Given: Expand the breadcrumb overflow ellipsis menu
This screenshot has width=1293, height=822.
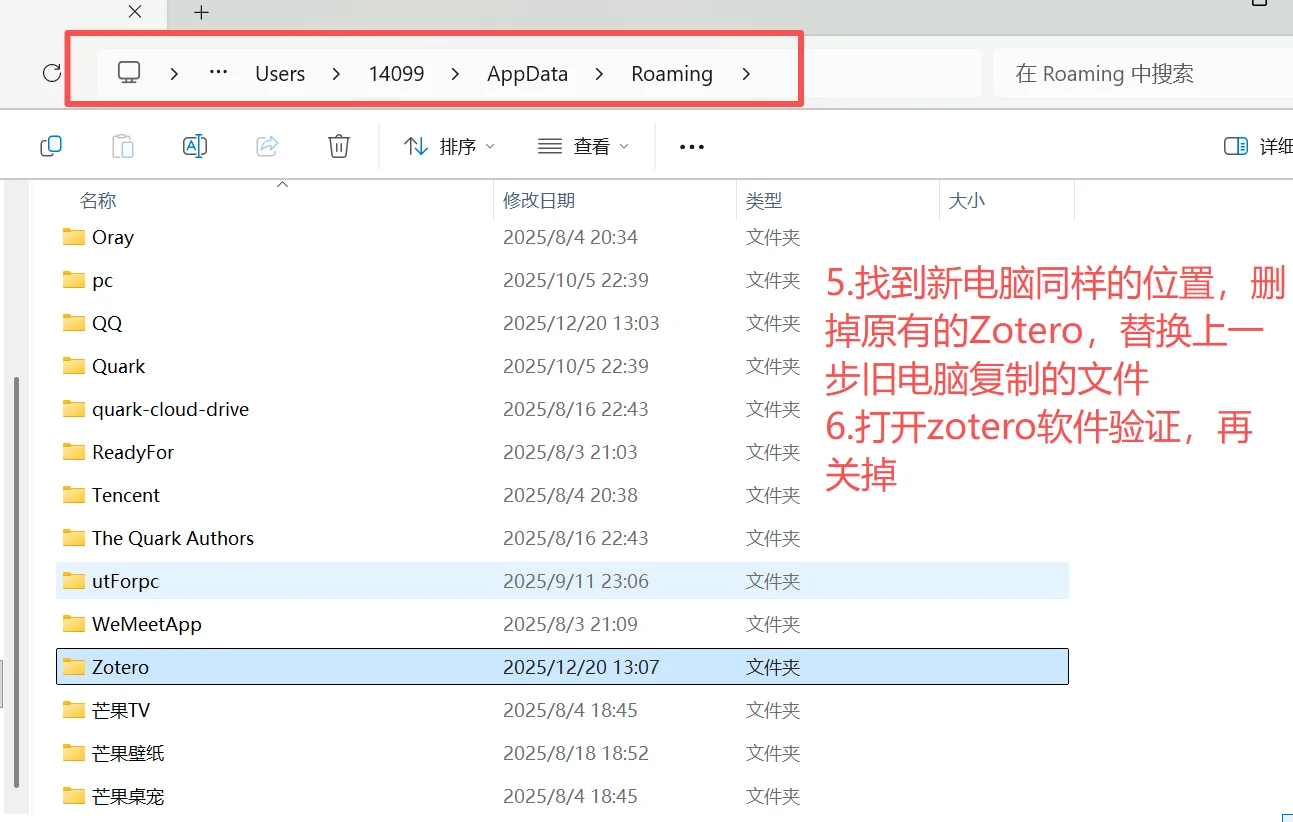Looking at the screenshot, I should point(218,73).
